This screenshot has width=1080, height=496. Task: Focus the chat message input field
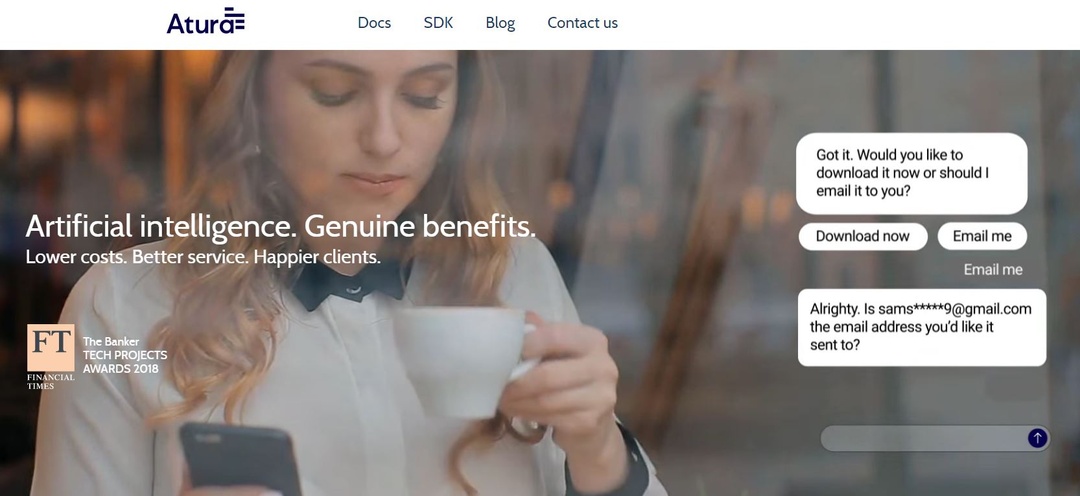tap(924, 438)
